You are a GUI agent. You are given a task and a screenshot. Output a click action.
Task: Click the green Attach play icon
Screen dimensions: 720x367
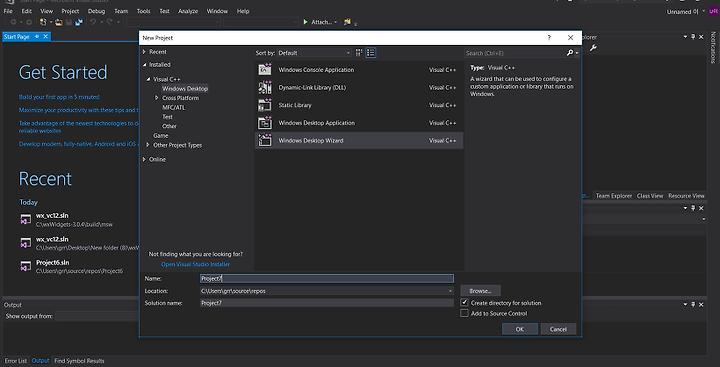[305, 22]
